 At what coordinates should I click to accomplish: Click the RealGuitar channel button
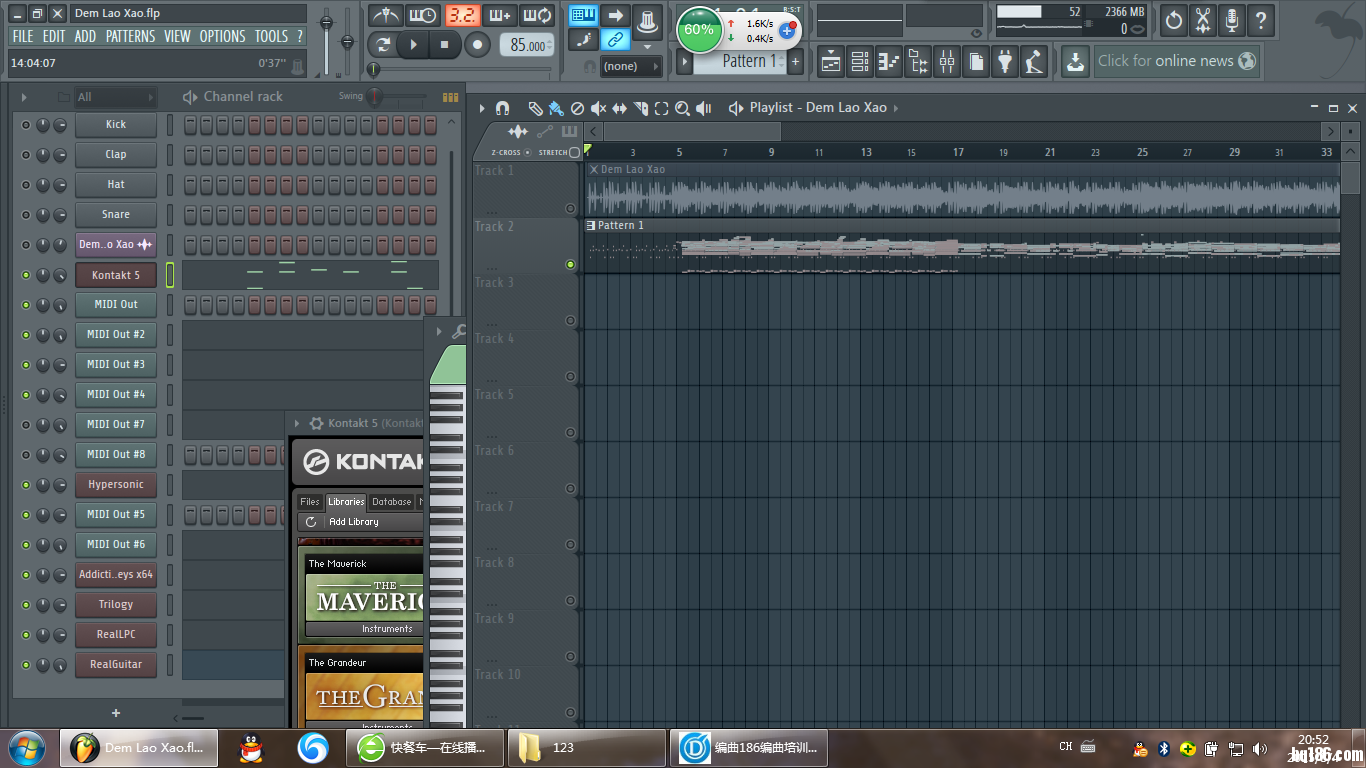pos(116,665)
